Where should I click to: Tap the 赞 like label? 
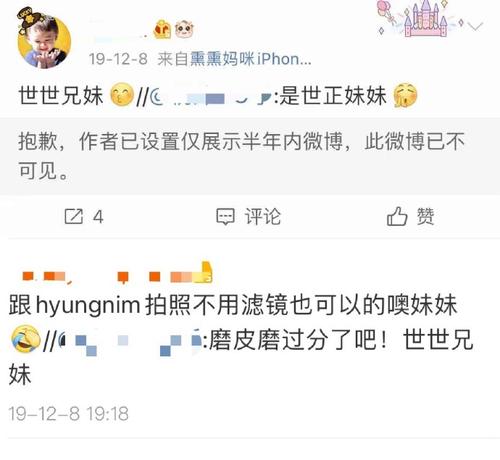click(x=425, y=217)
